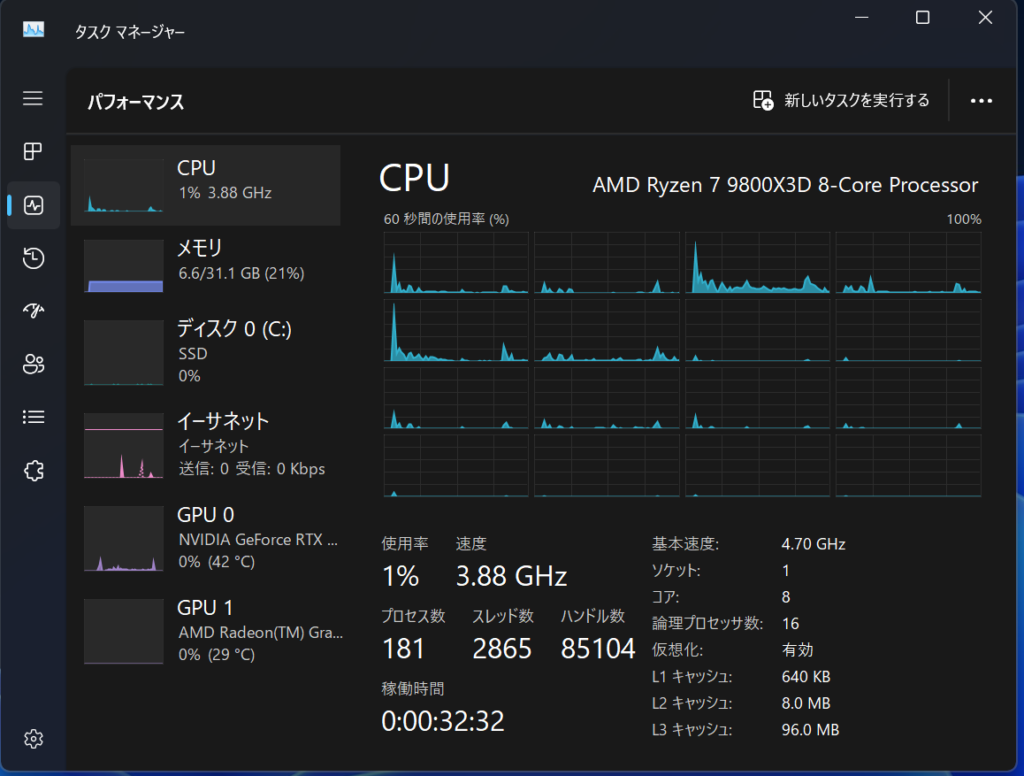This screenshot has height=776, width=1024.
Task: Click the third logical processor graph in top row
Action: (758, 263)
